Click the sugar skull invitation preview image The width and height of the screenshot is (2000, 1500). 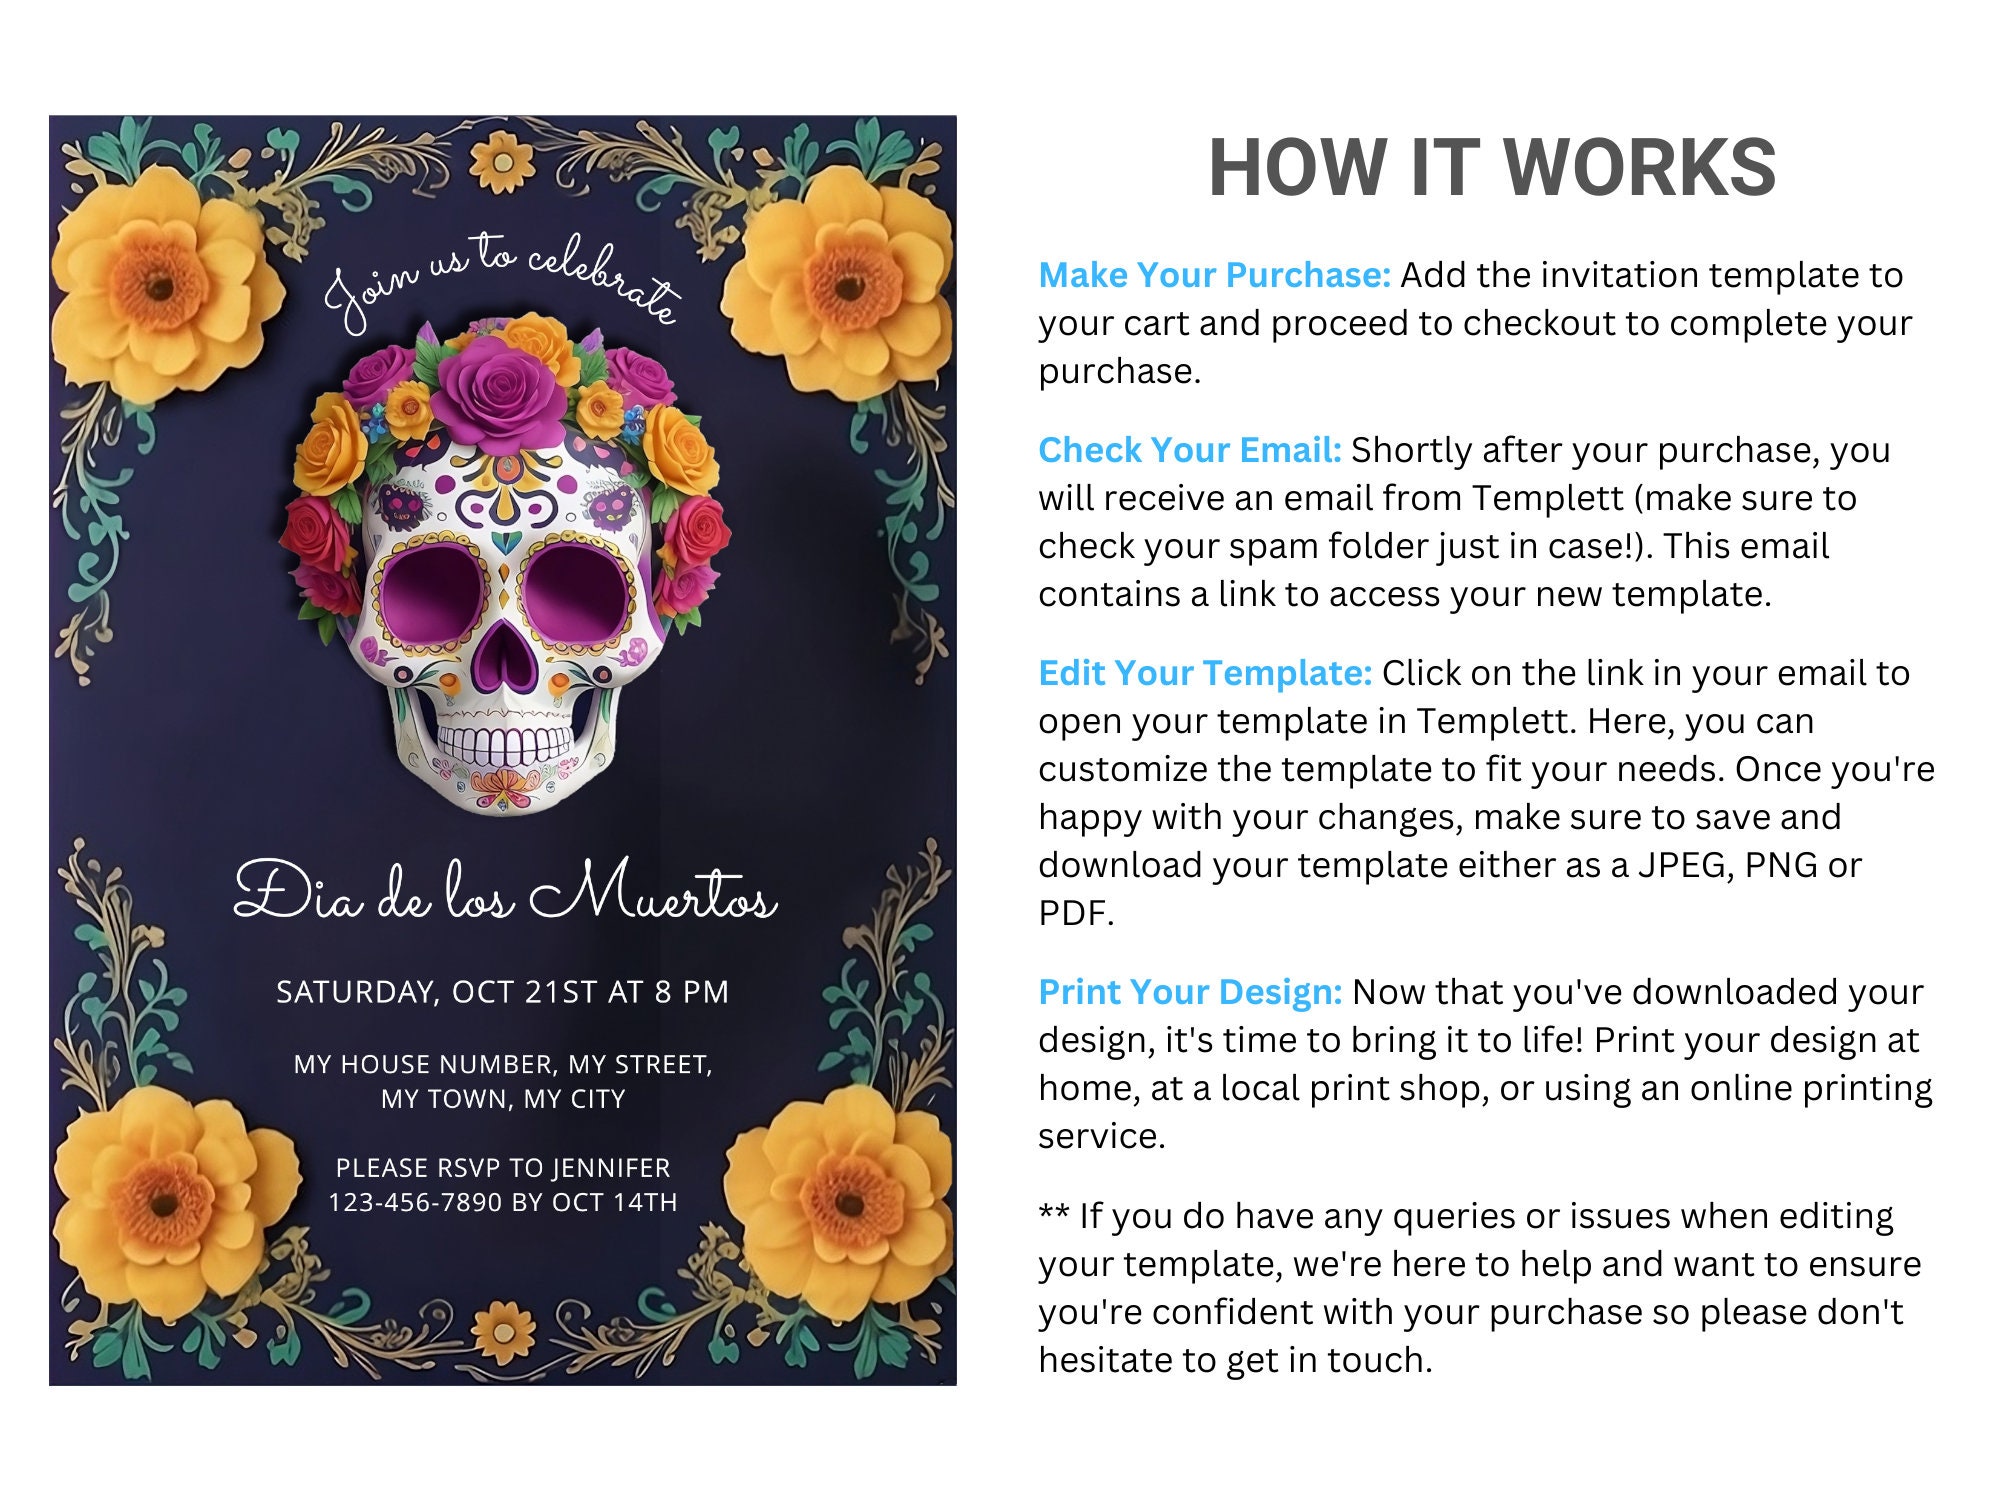(x=503, y=750)
